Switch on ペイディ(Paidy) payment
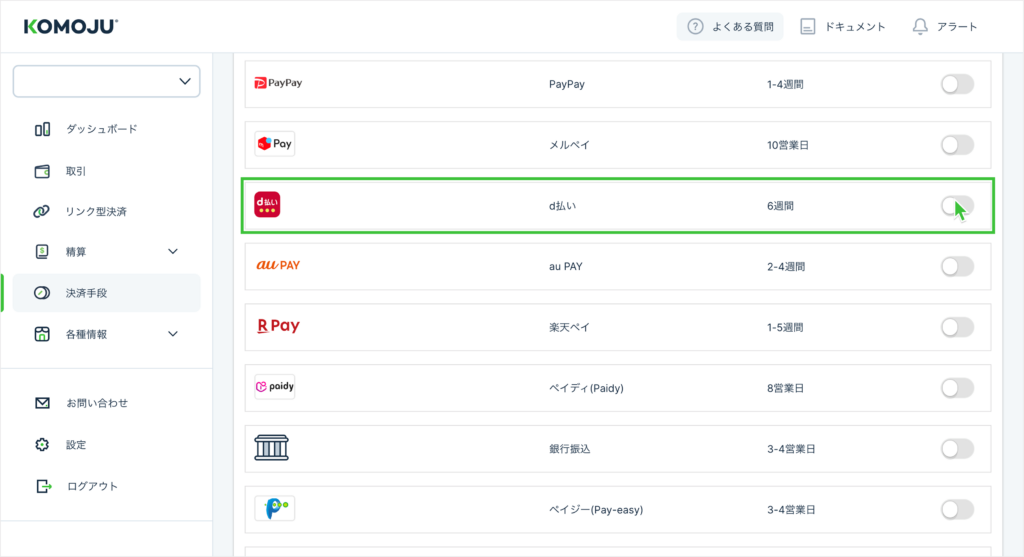 pos(957,387)
